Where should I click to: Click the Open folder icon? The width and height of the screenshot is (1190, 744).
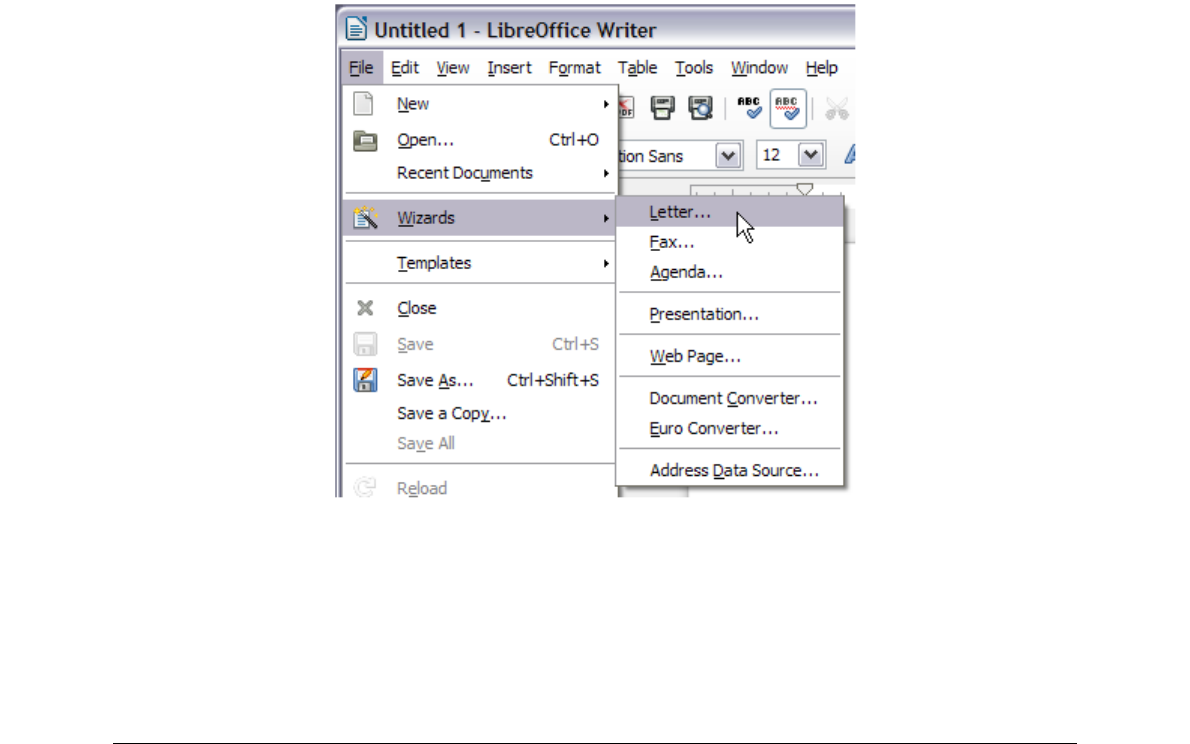[x=365, y=140]
